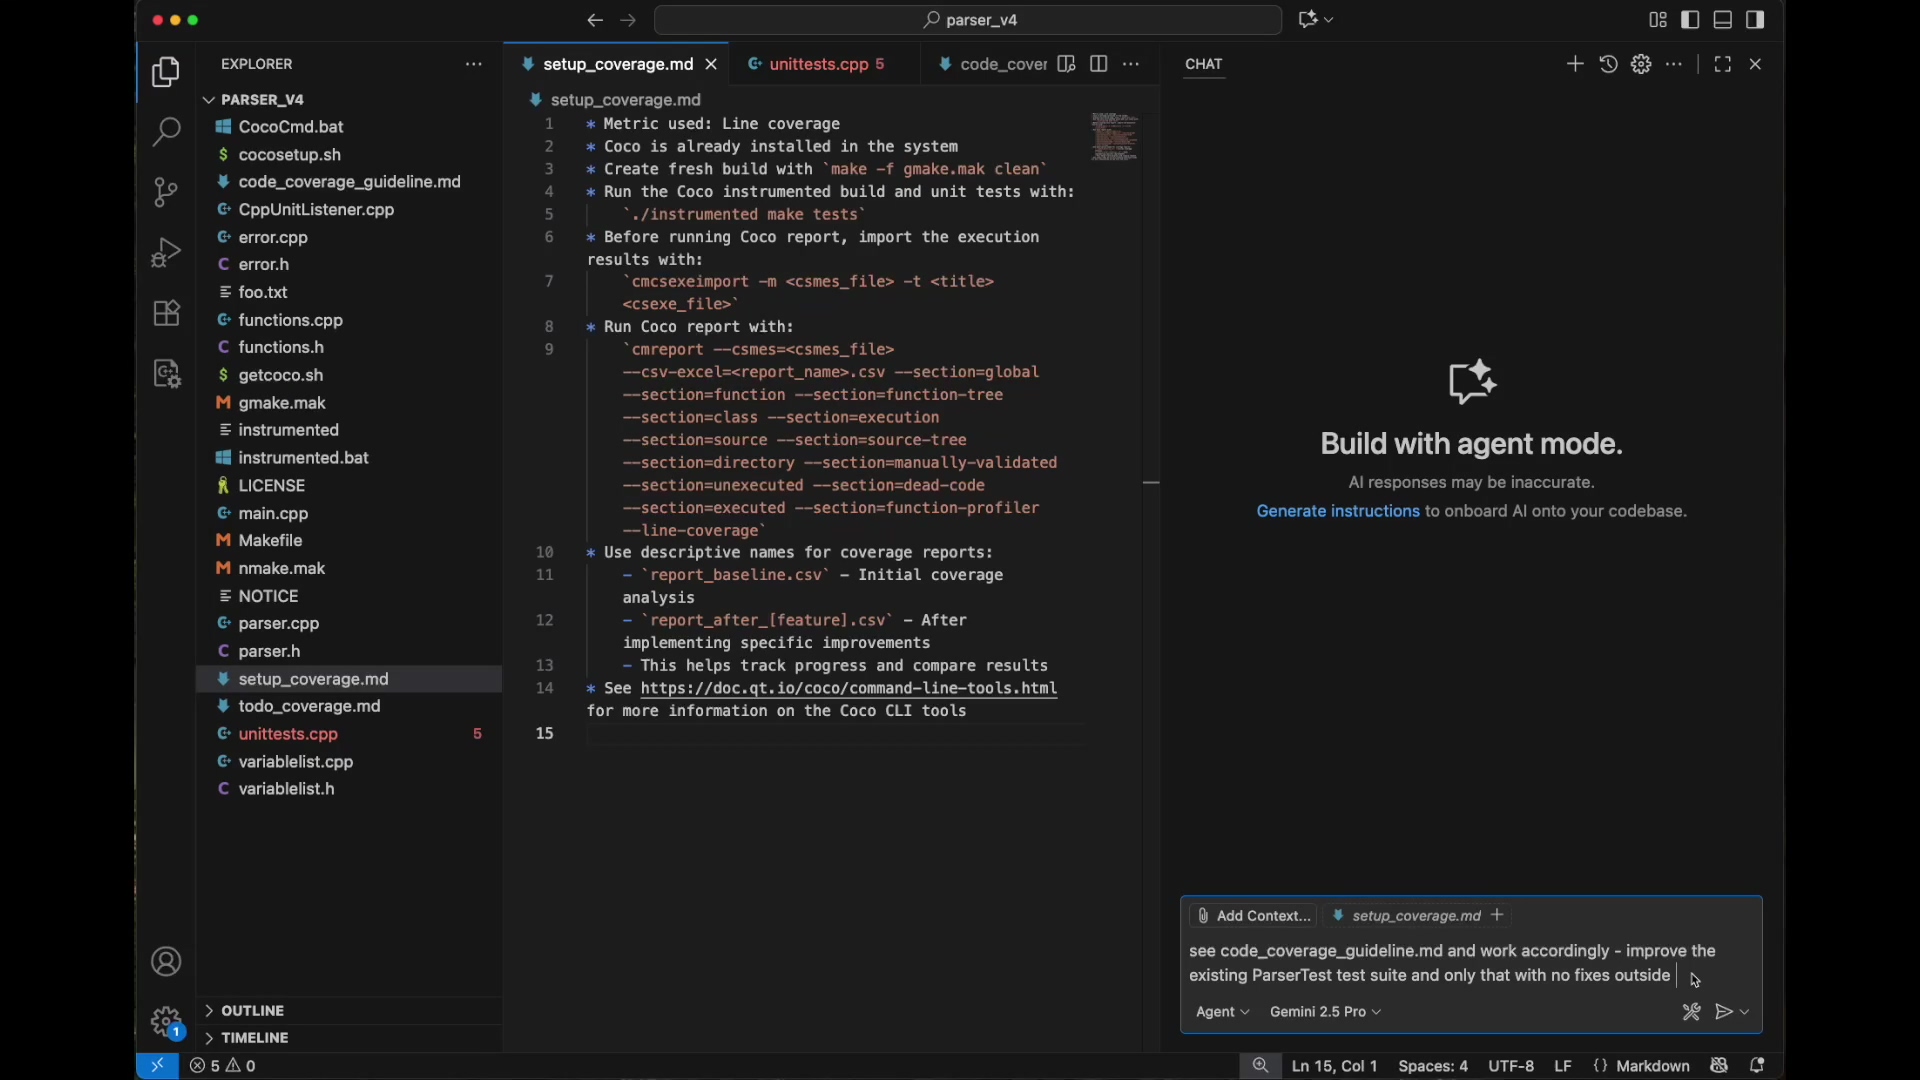Viewport: 1920px width, 1080px height.
Task: Open Run and Debug view
Action: 166,252
